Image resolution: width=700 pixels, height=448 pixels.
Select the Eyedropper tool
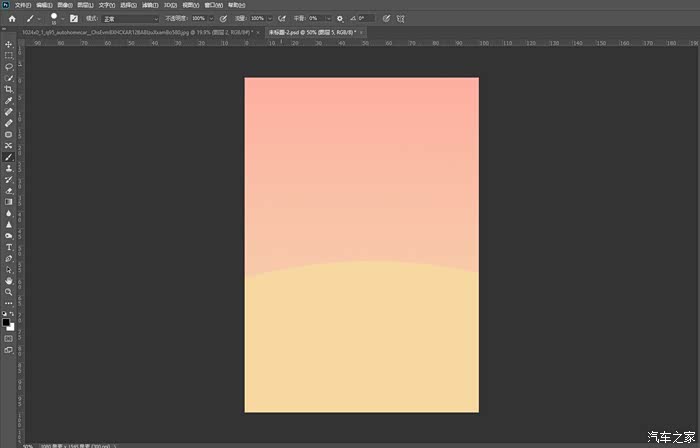pos(9,101)
